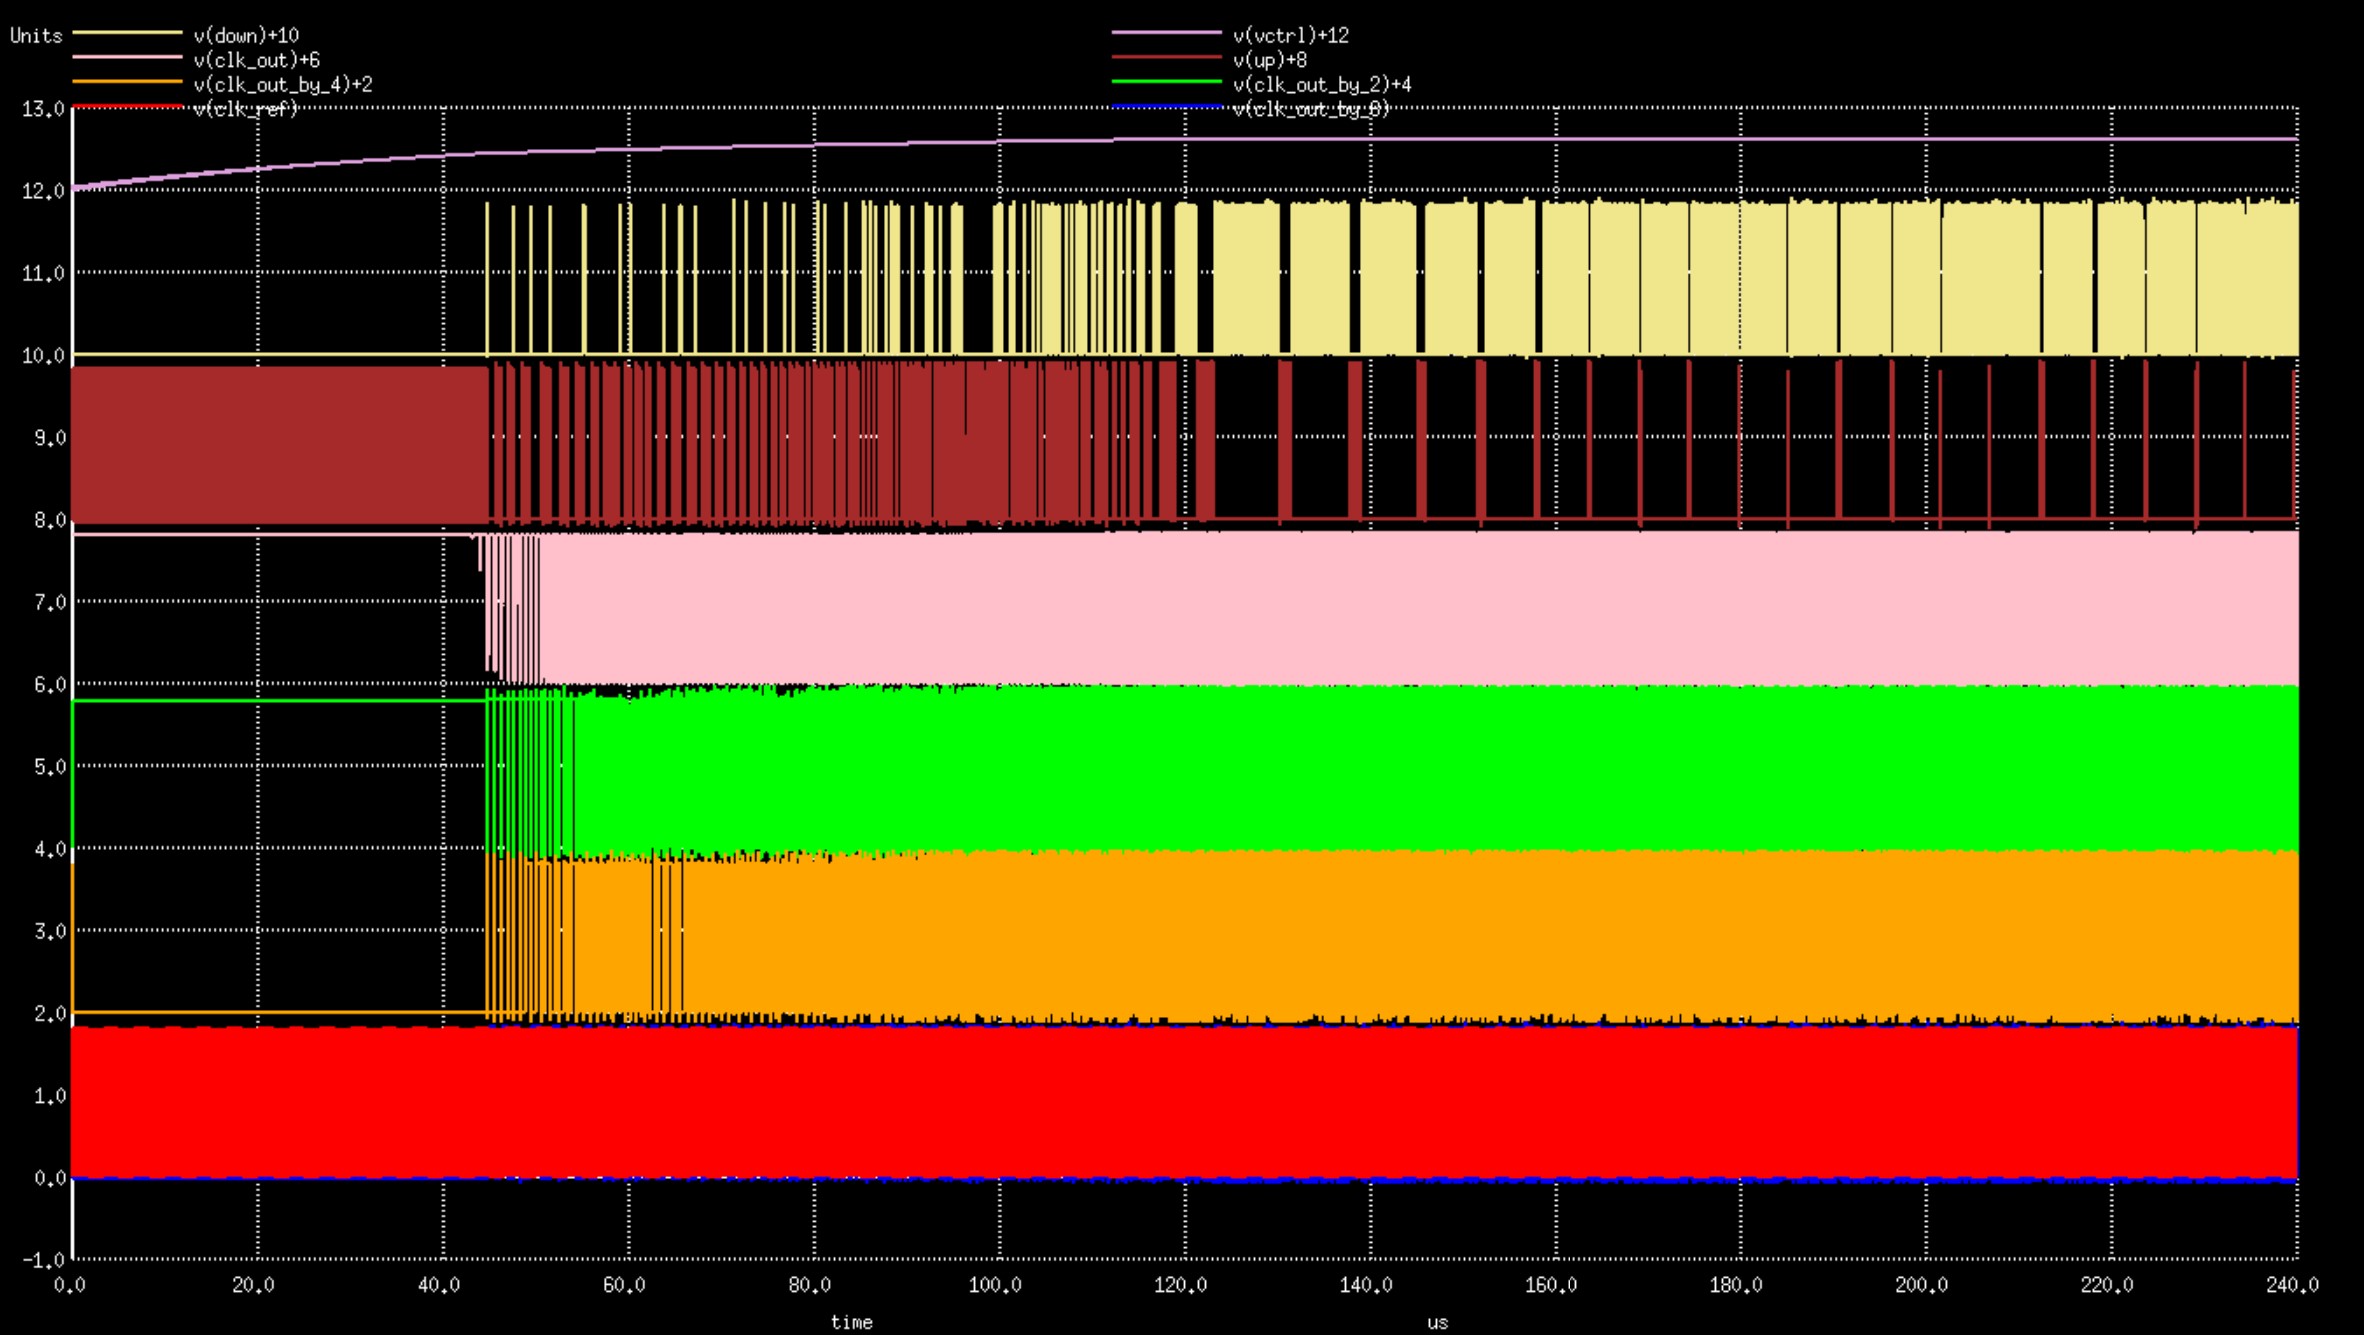The width and height of the screenshot is (2364, 1335).
Task: Click the v(up)+8 legend label
Action: pyautogui.click(x=1269, y=60)
